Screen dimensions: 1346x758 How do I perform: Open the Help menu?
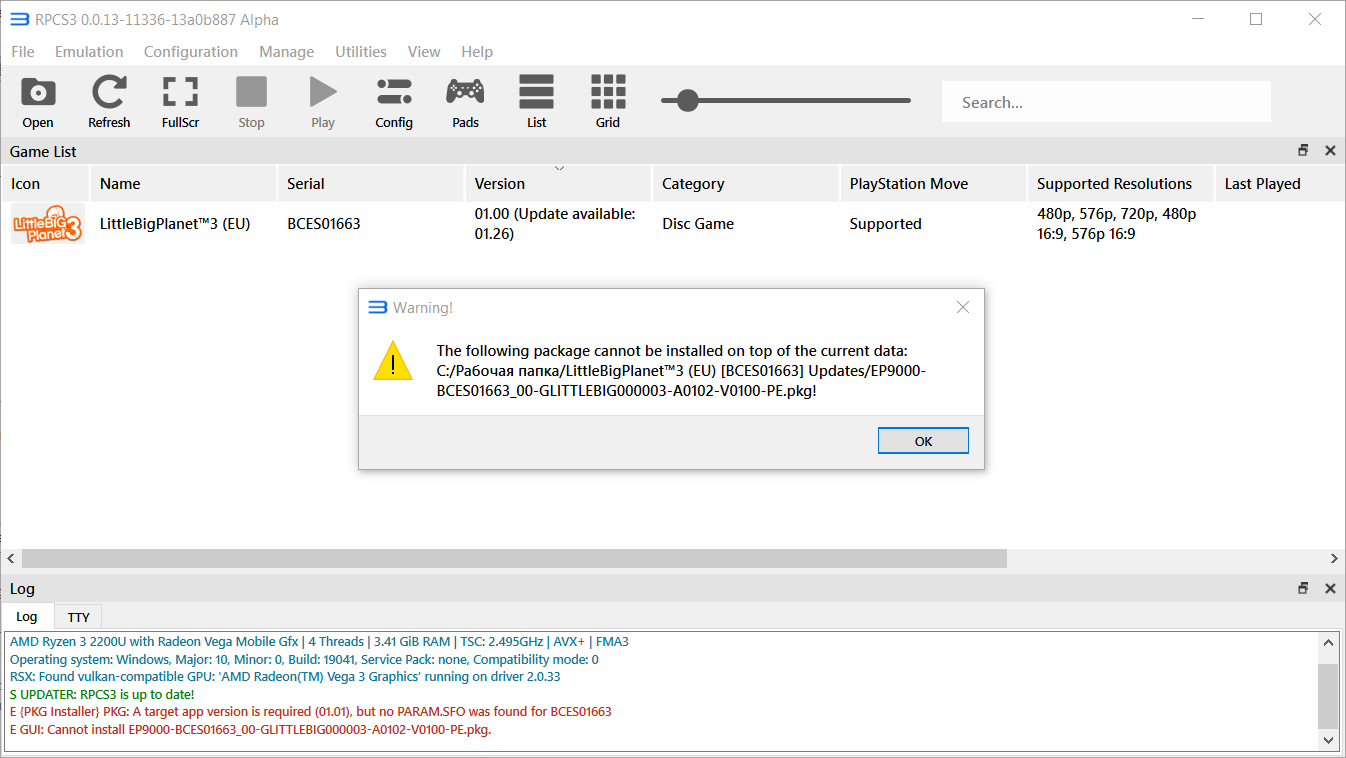477,52
